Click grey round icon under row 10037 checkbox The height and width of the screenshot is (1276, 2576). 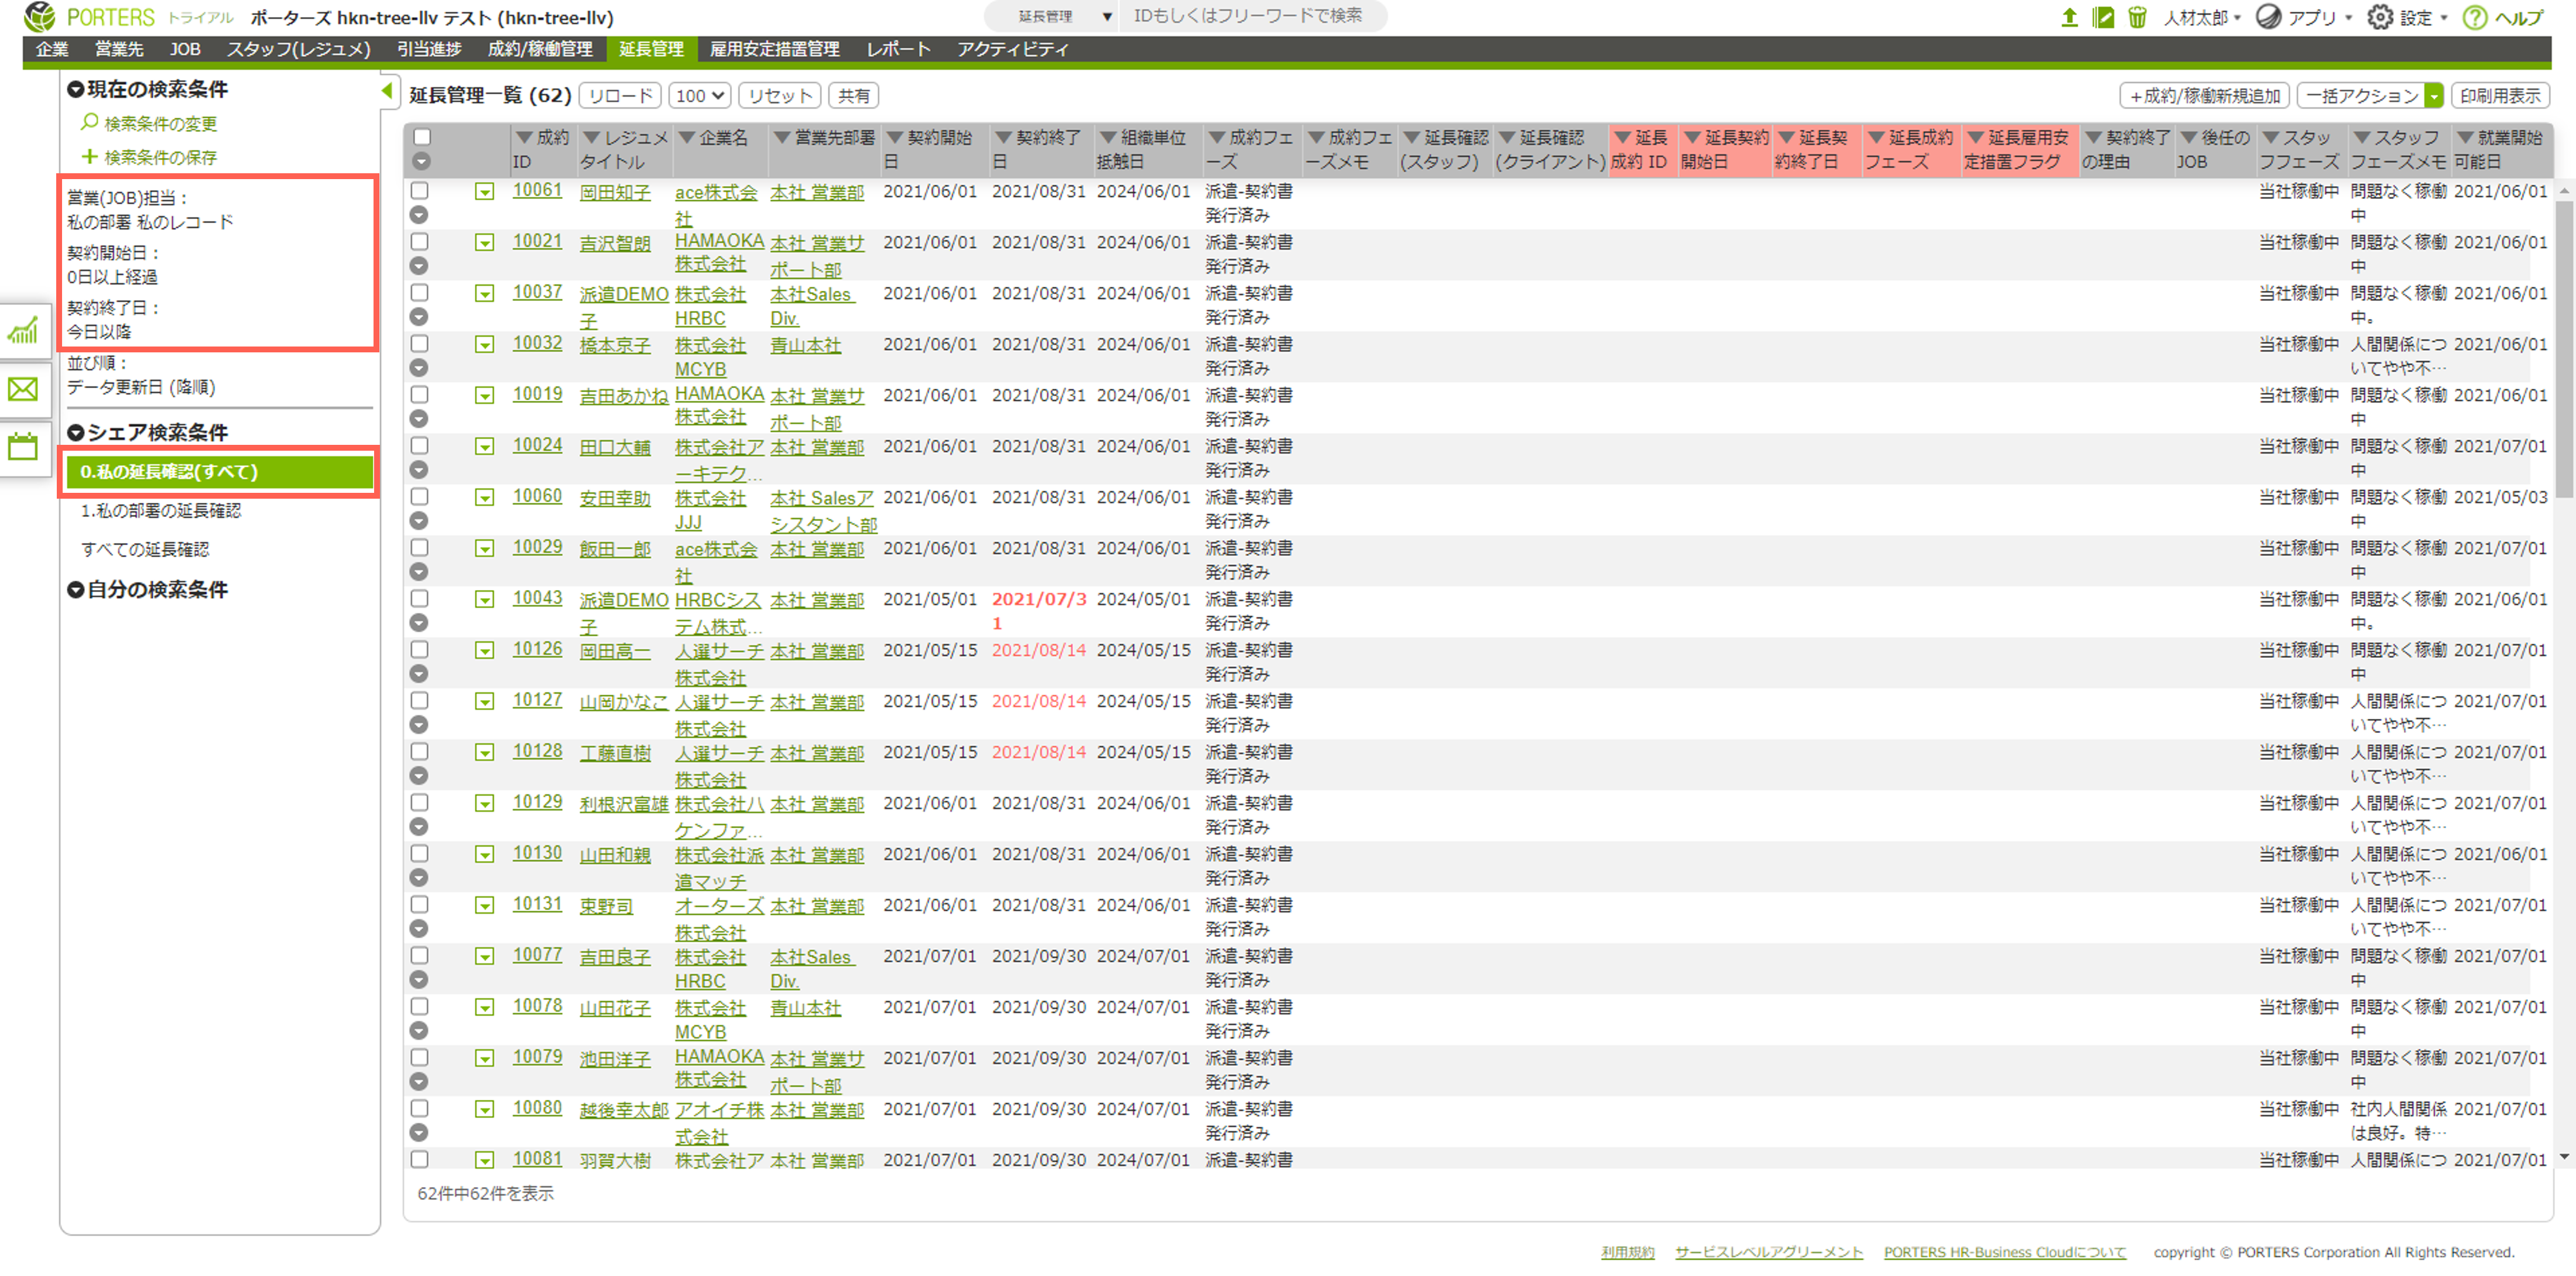420,317
